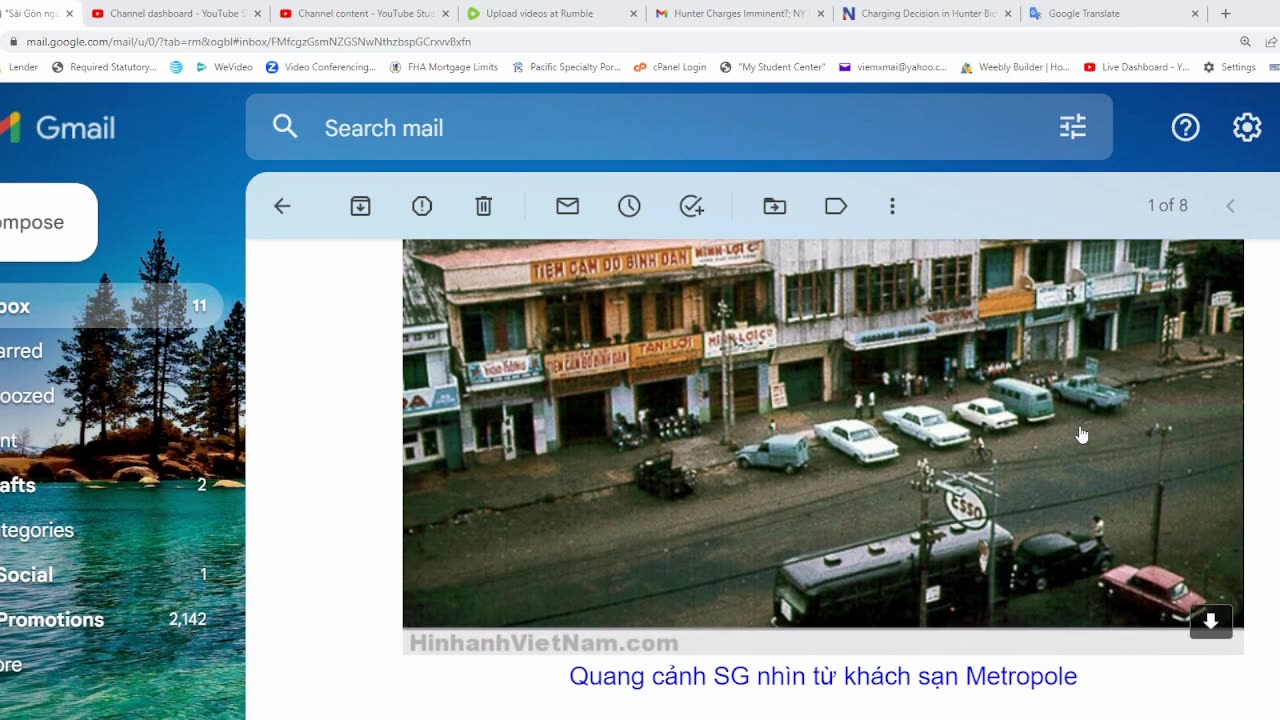Show search options filter icon
The image size is (1280, 720).
pos(1073,127)
